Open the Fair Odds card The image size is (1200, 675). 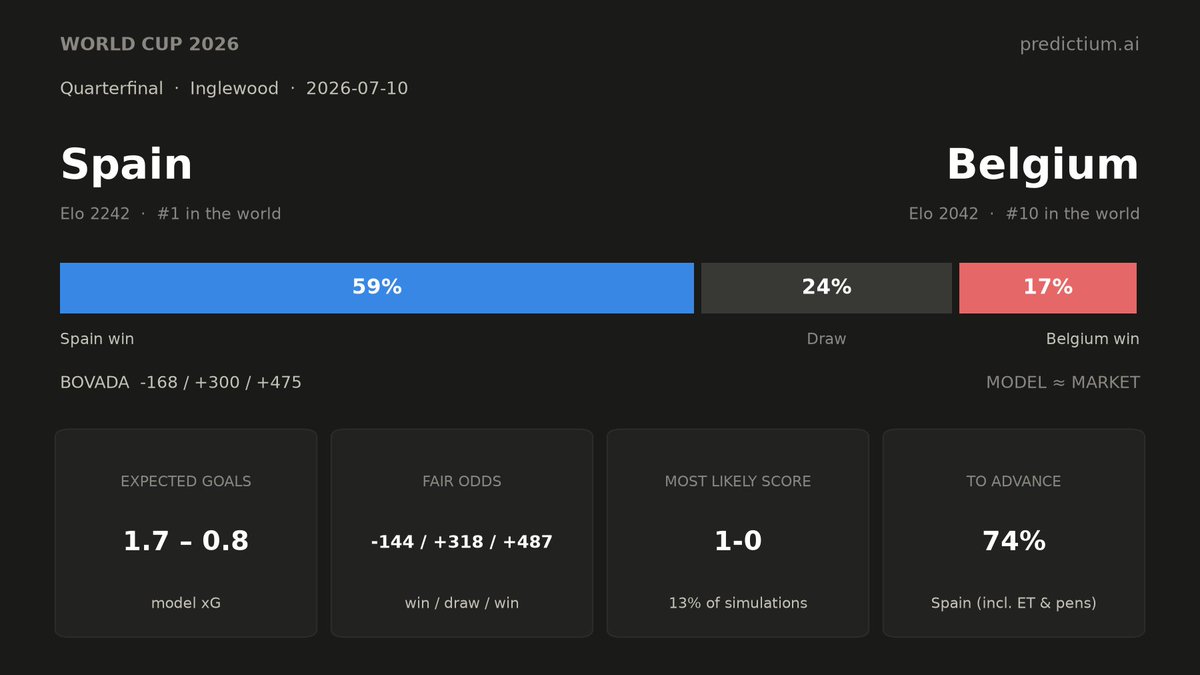click(462, 533)
